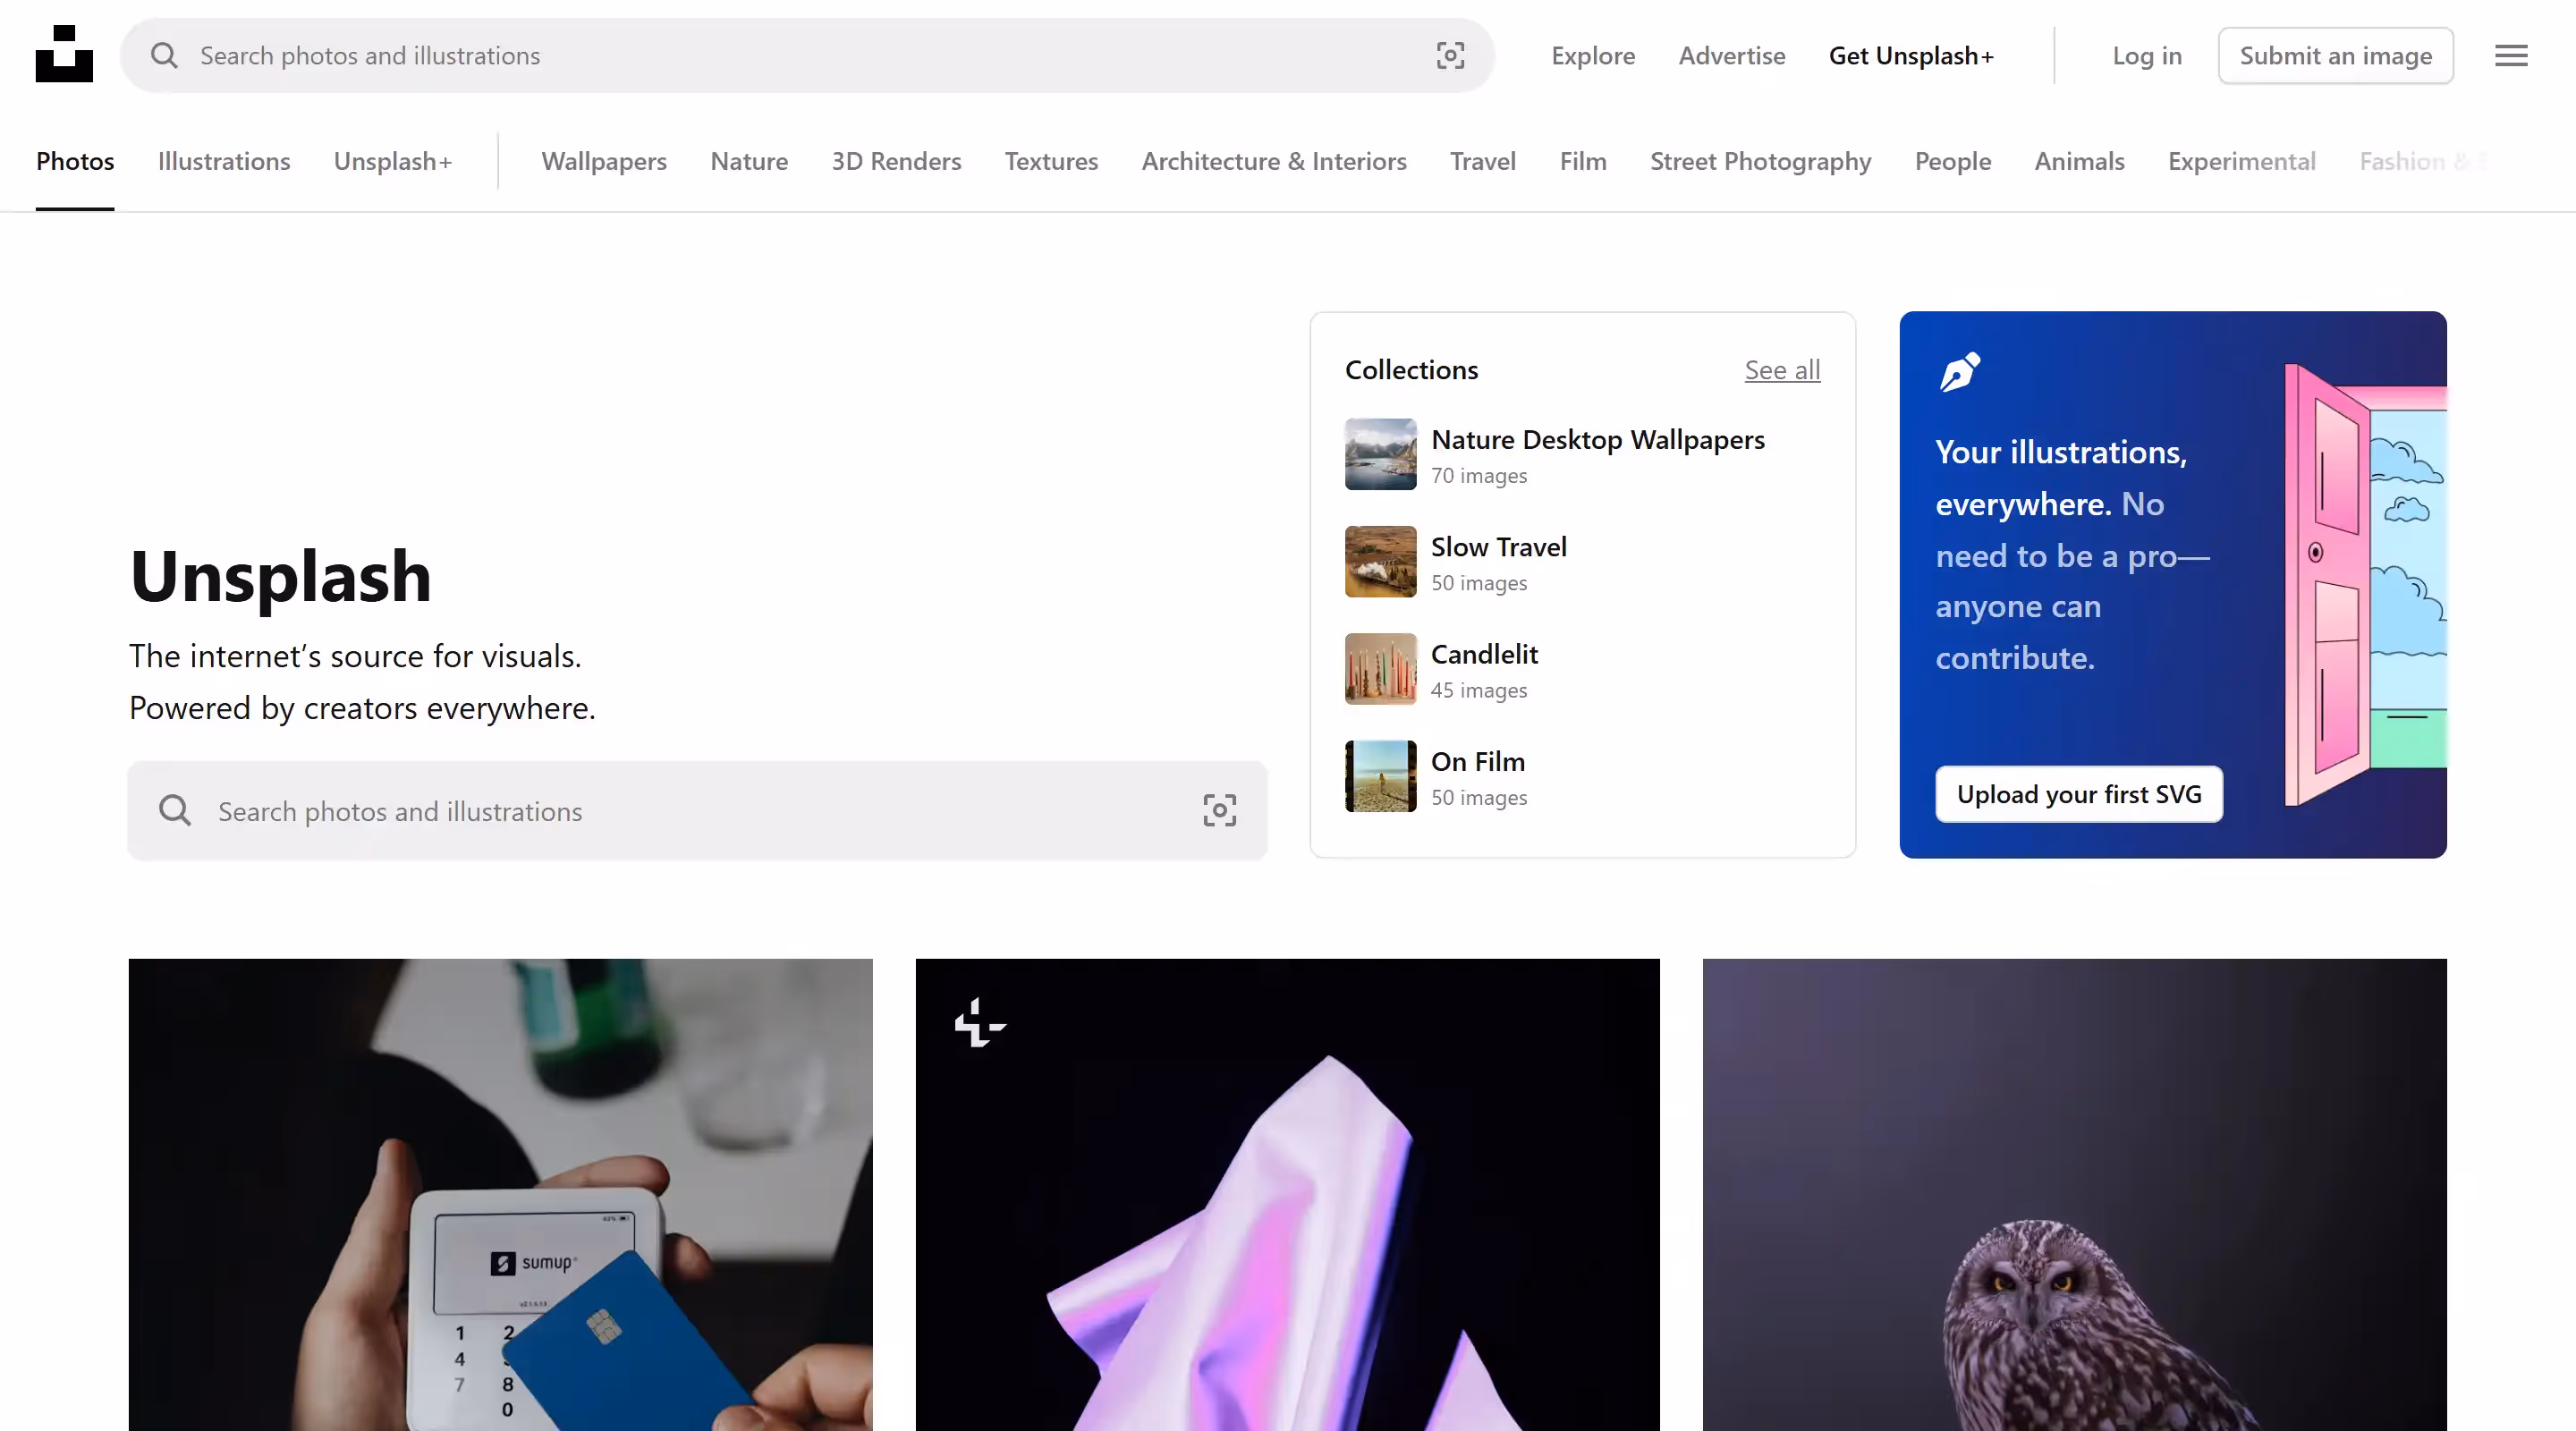Click the magnifier icon in top search bar
2576x1431 pixels.
pyautogui.click(x=164, y=56)
